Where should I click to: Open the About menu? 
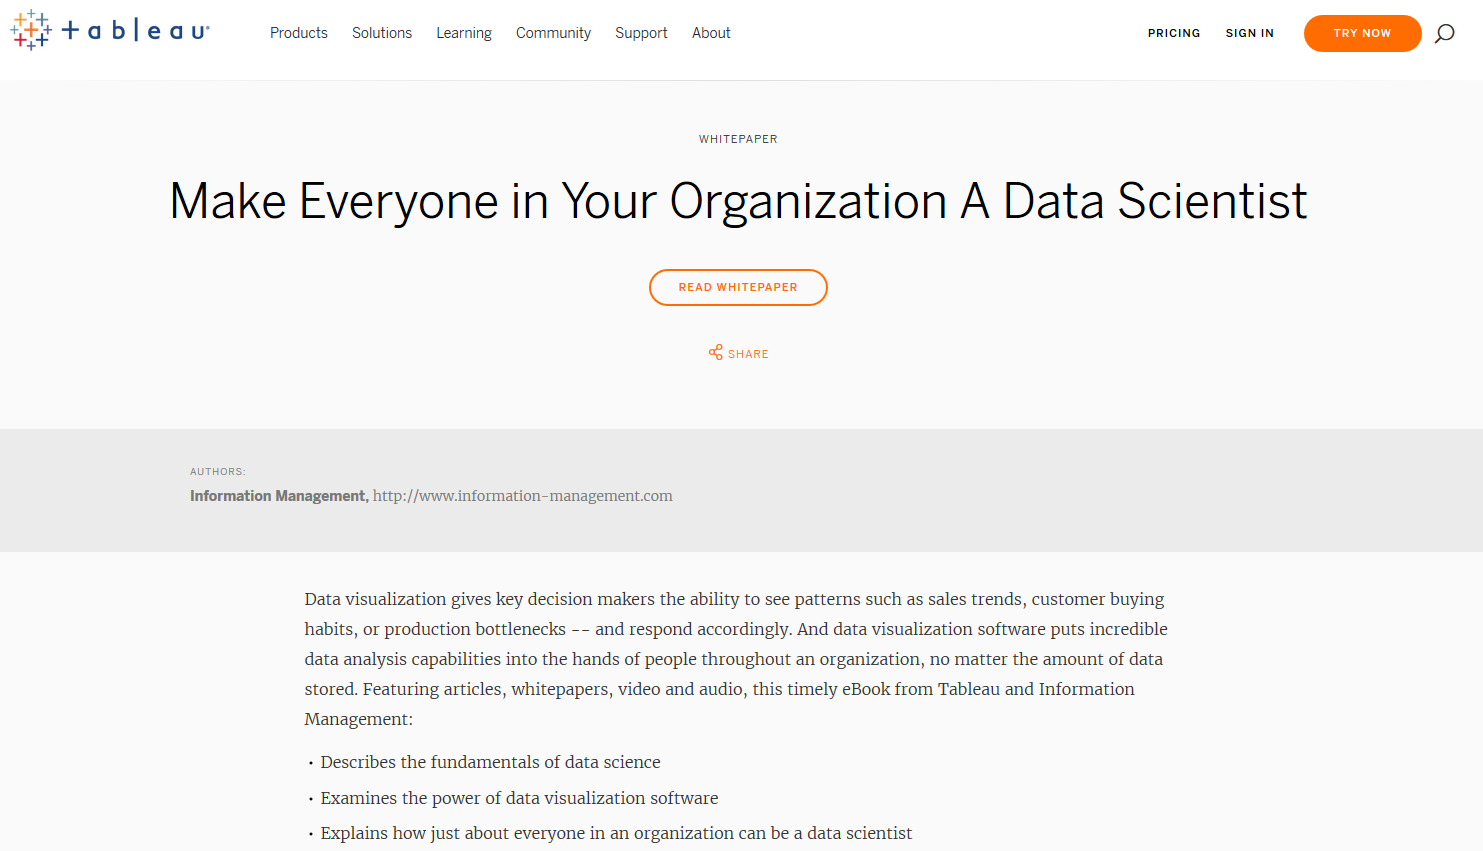coord(711,33)
